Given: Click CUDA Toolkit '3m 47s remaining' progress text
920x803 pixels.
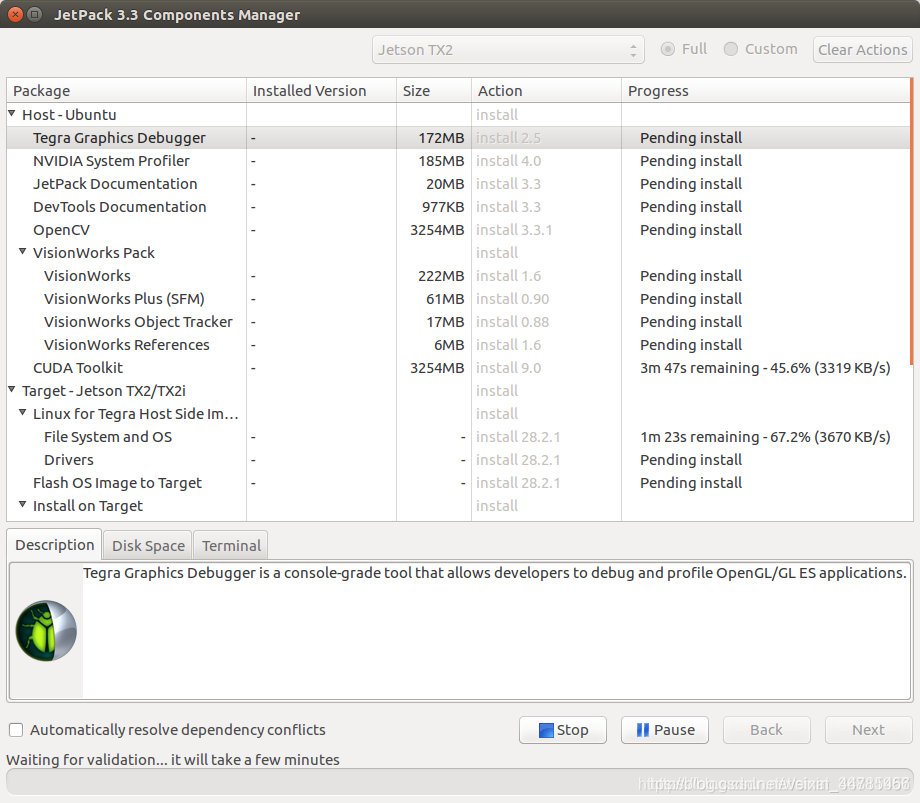Looking at the screenshot, I should (765, 368).
